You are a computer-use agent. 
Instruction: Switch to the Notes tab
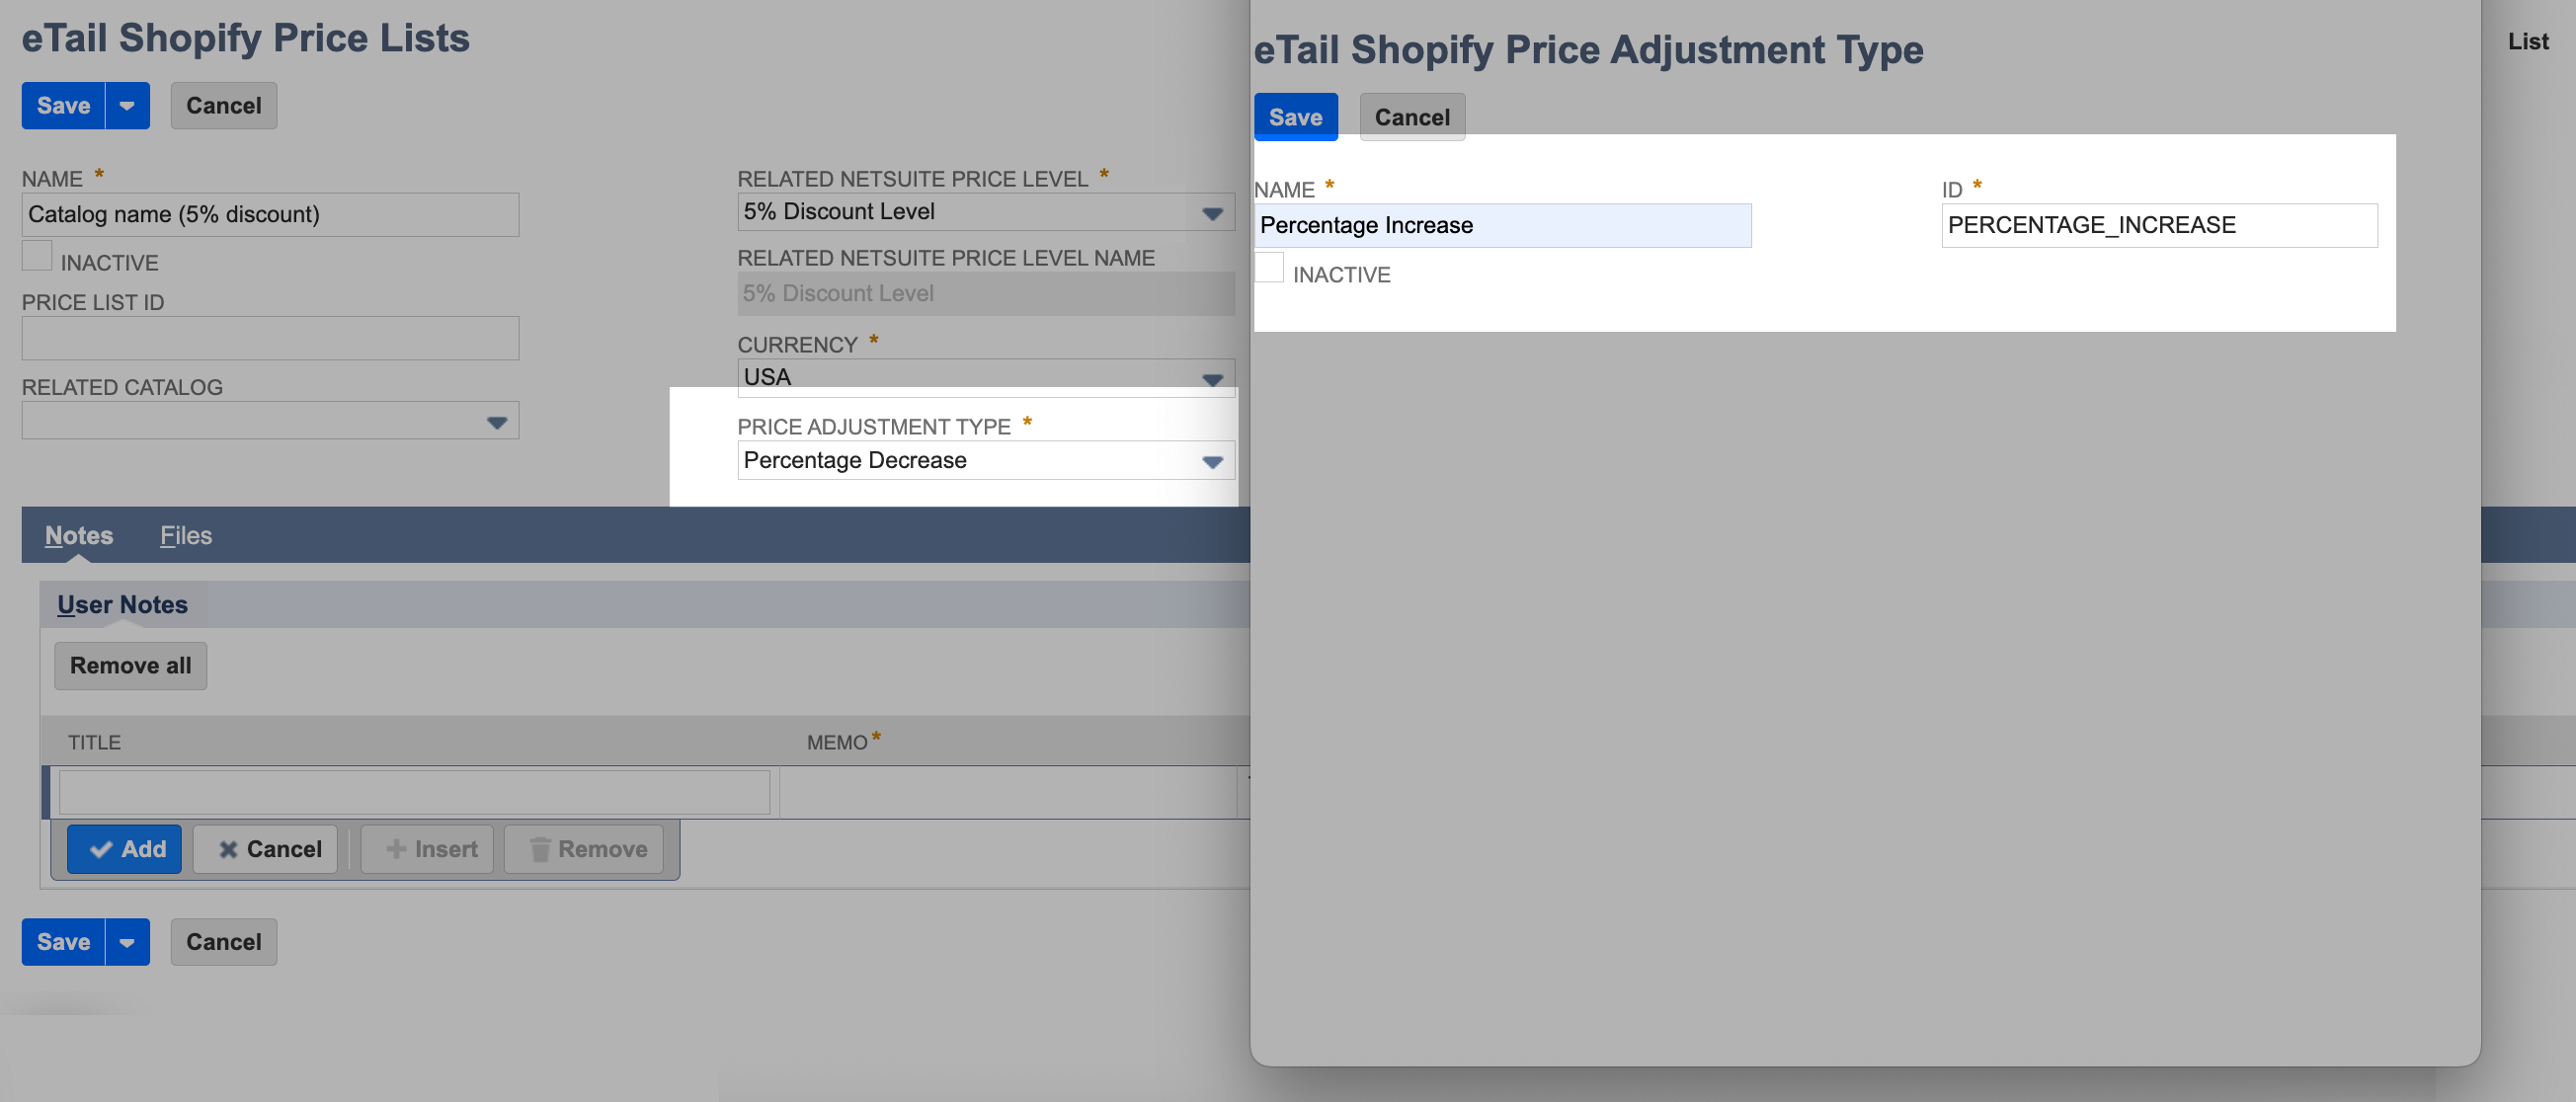tap(79, 535)
